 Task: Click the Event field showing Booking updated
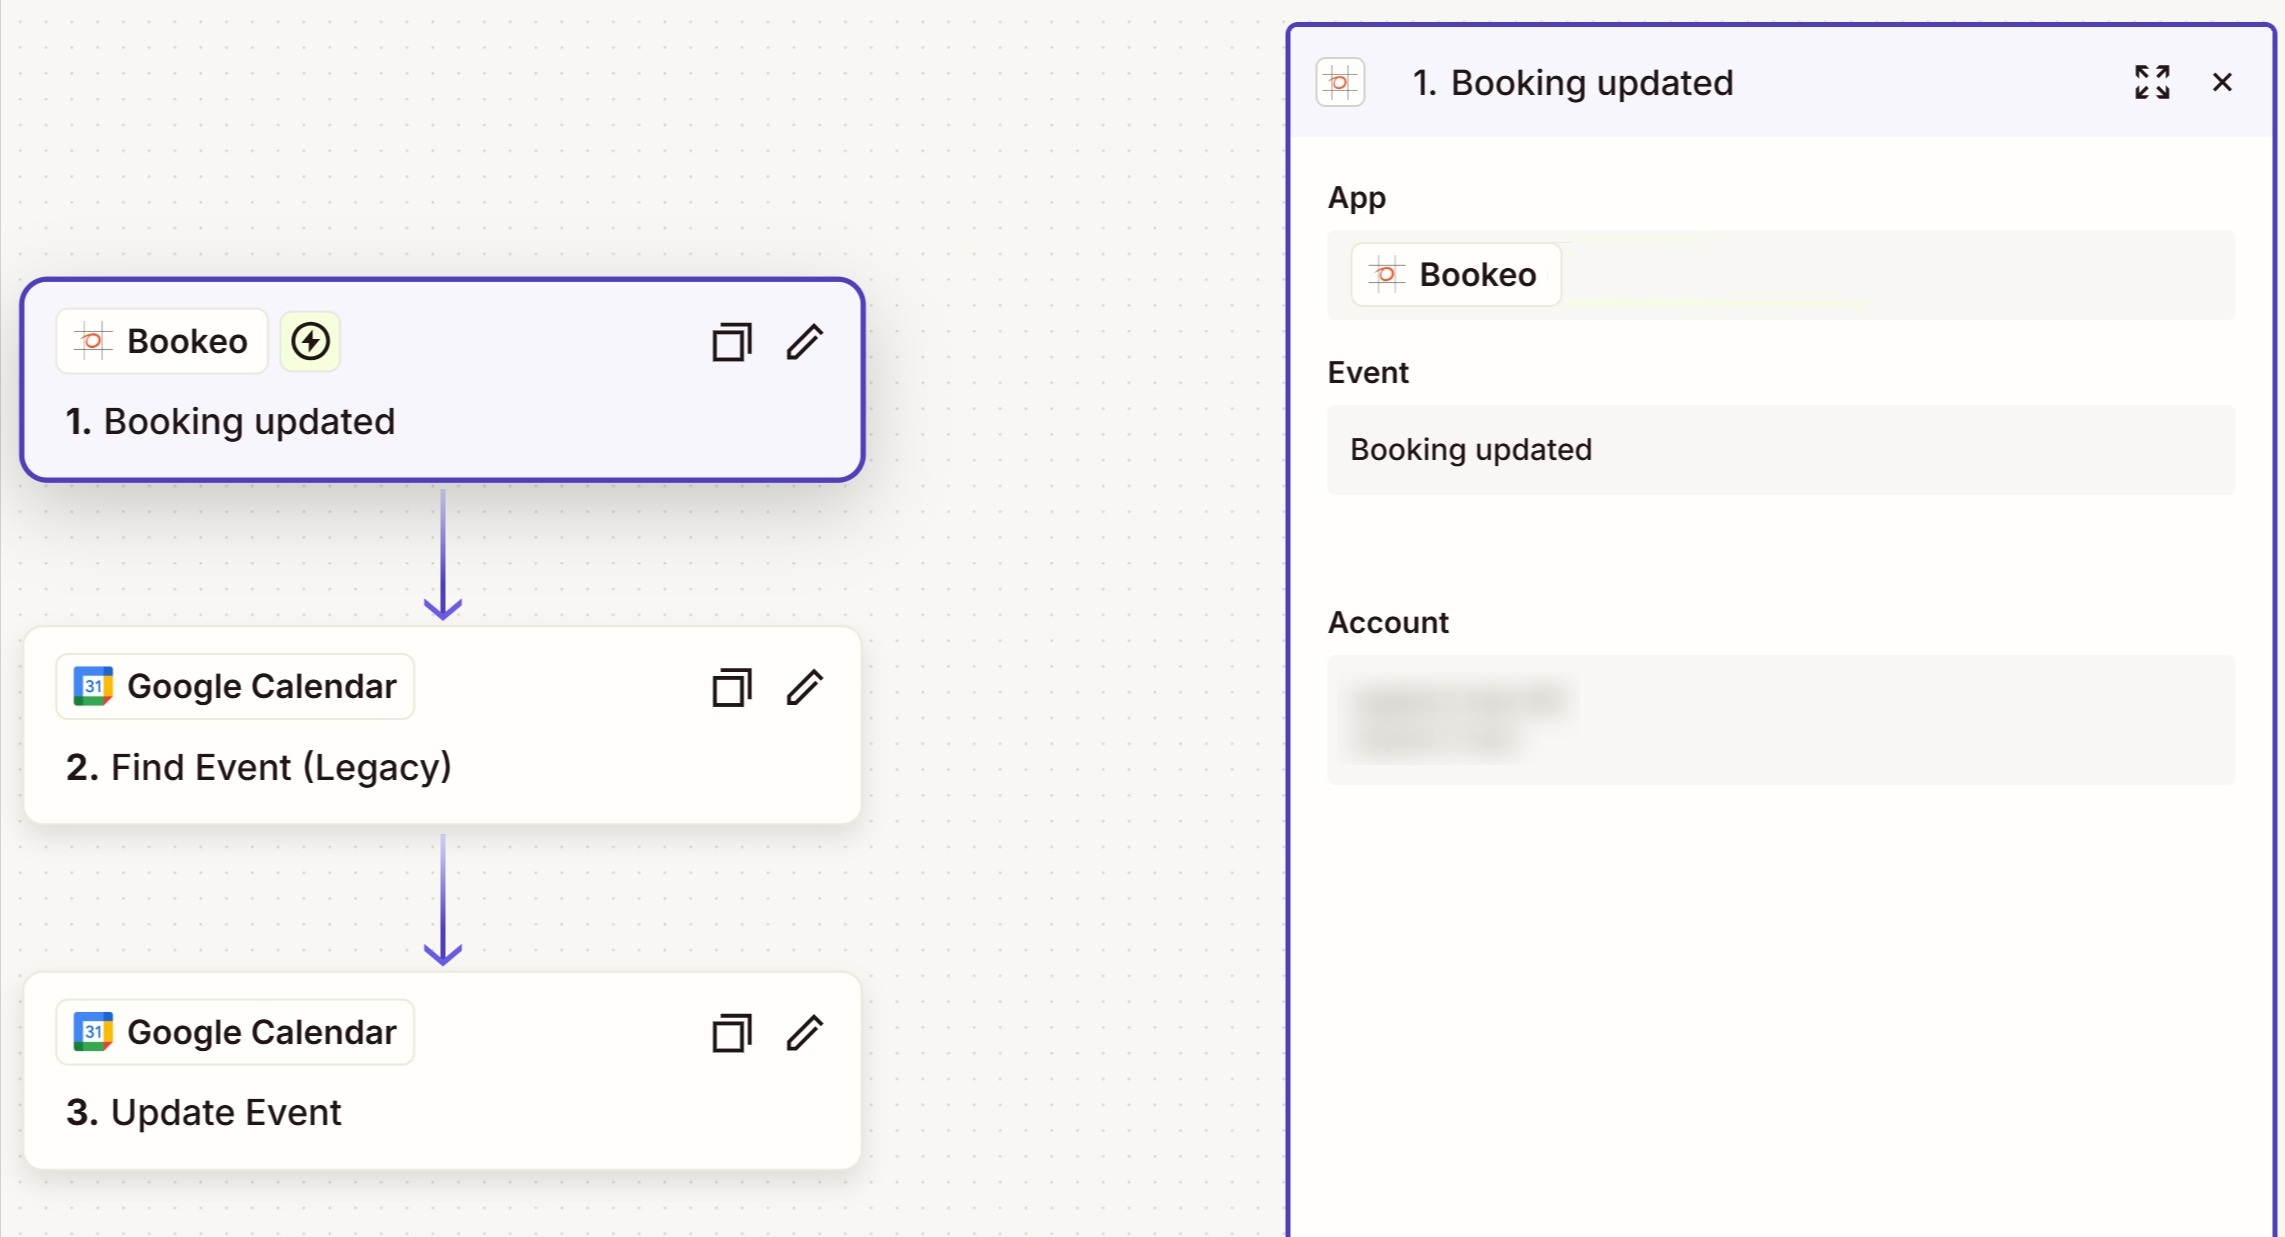tap(1780, 450)
